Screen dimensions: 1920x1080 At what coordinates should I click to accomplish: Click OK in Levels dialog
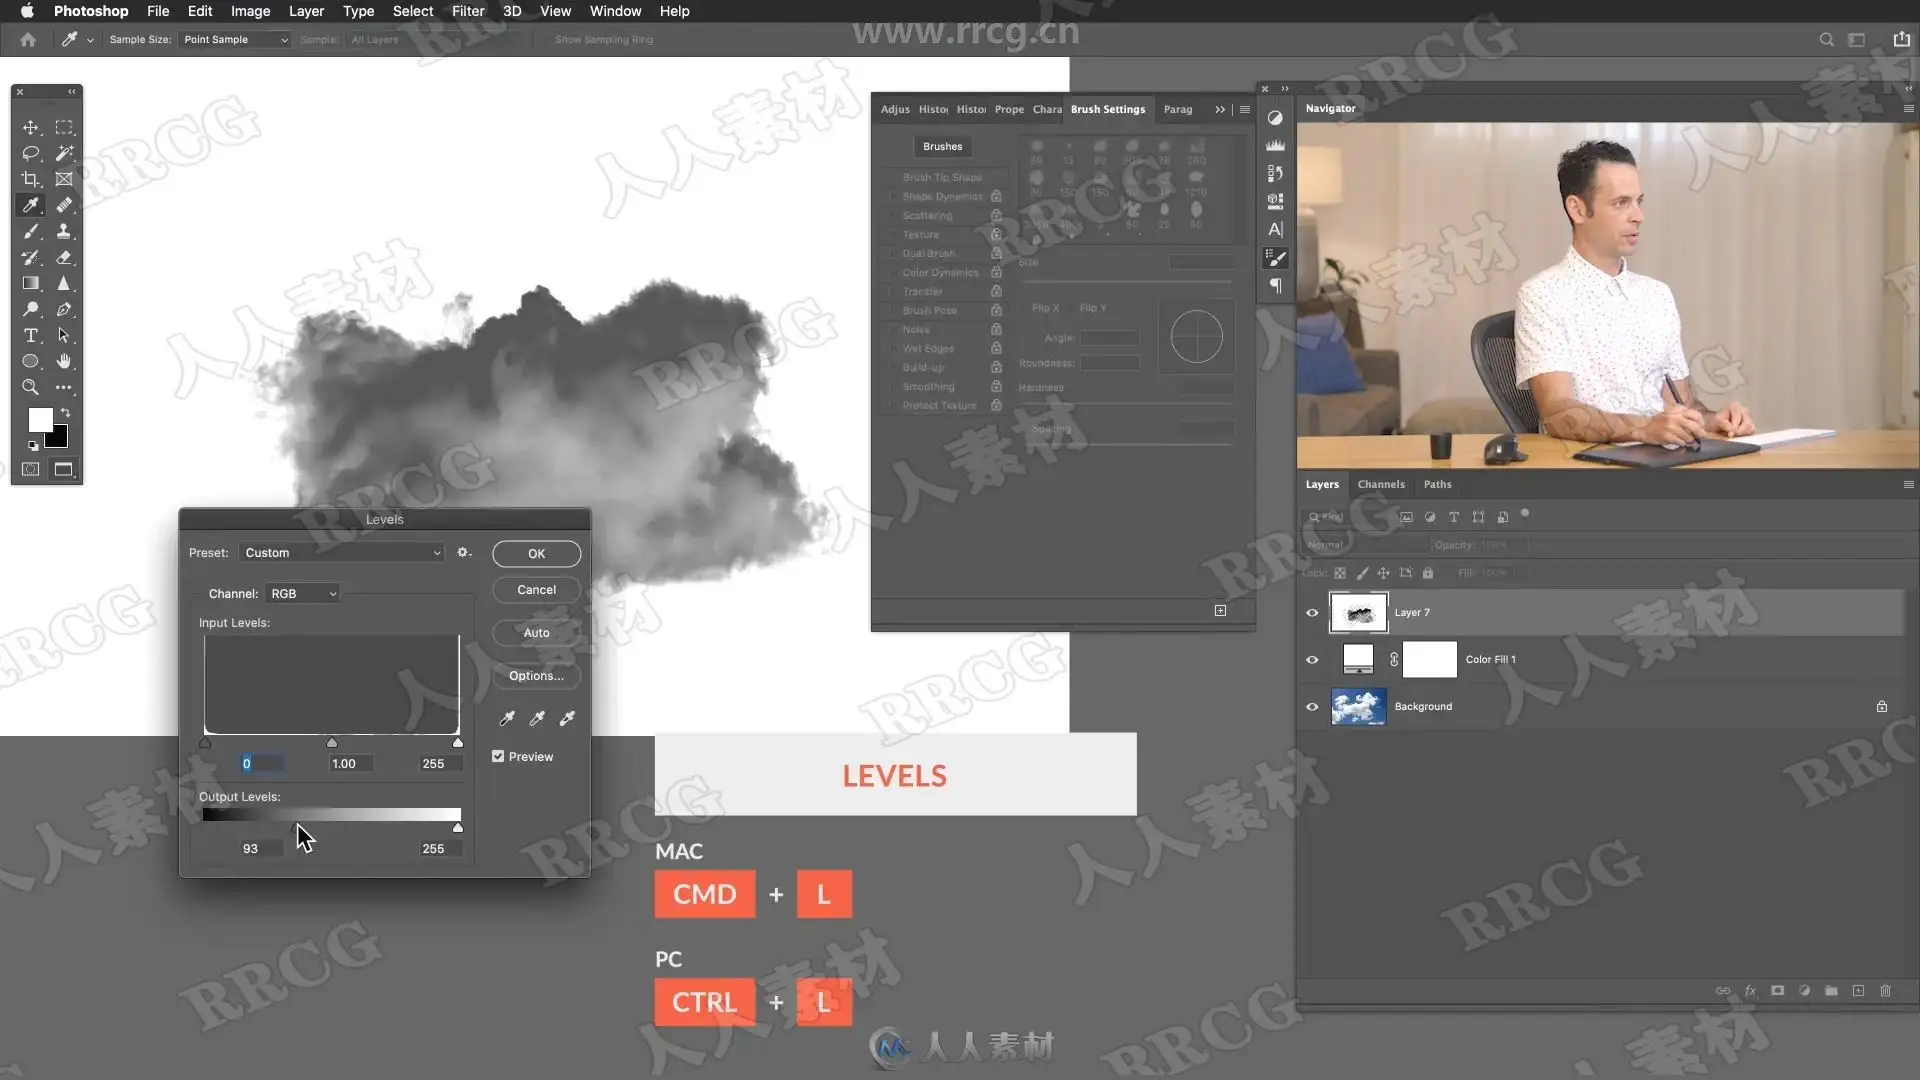pyautogui.click(x=536, y=554)
